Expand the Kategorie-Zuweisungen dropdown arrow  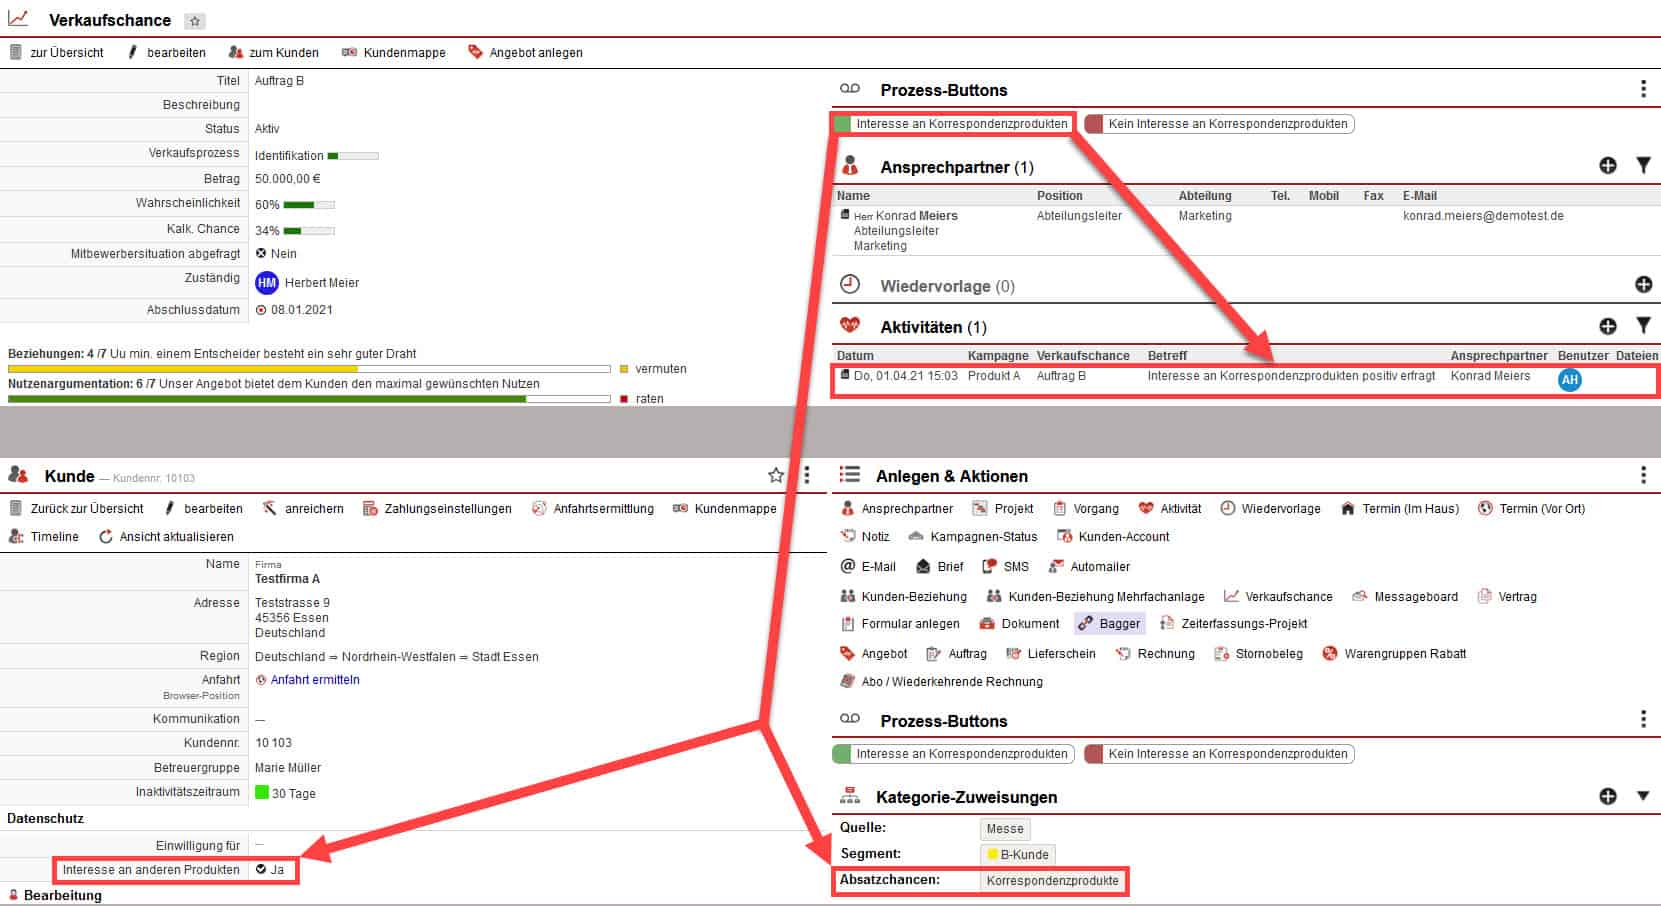coord(1642,796)
